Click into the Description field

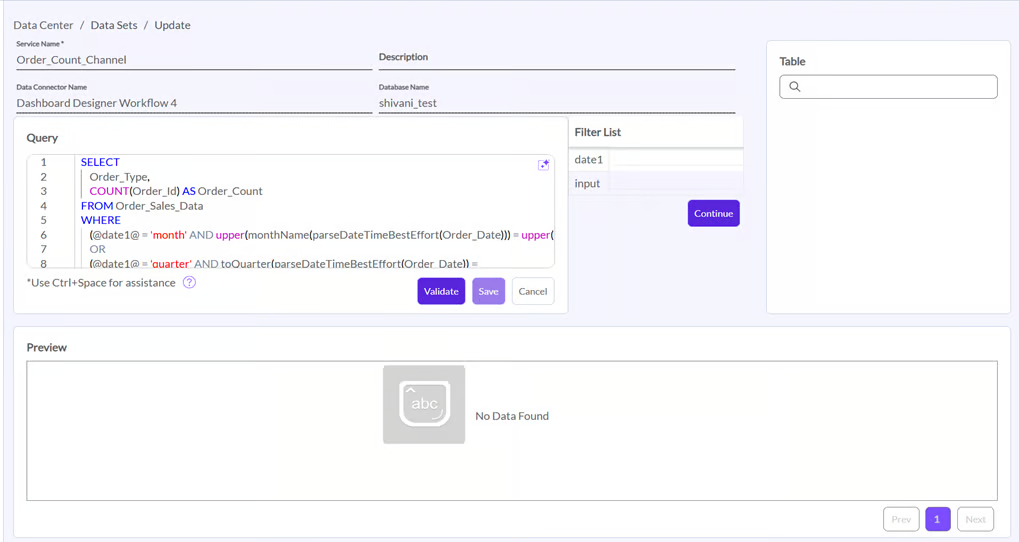[556, 59]
